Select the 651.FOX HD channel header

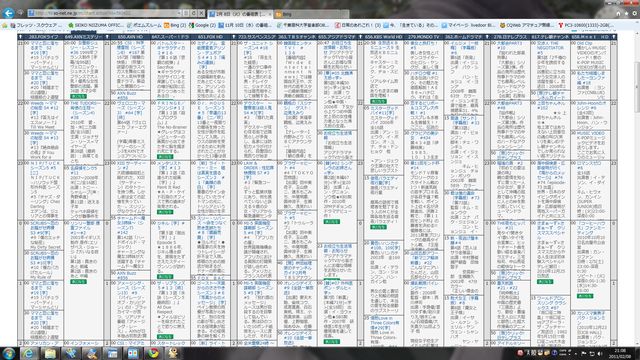(210, 37)
